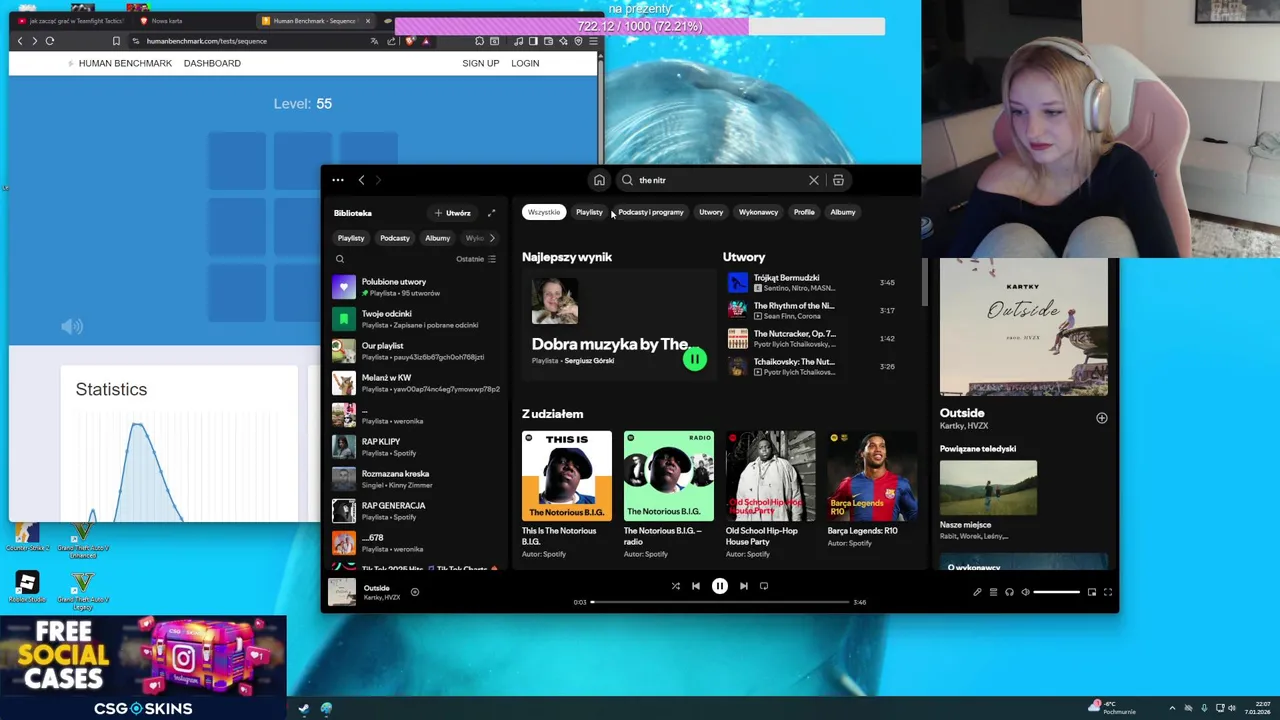
Task: Open the Brave Shields icon in address bar
Action: pyautogui.click(x=409, y=41)
